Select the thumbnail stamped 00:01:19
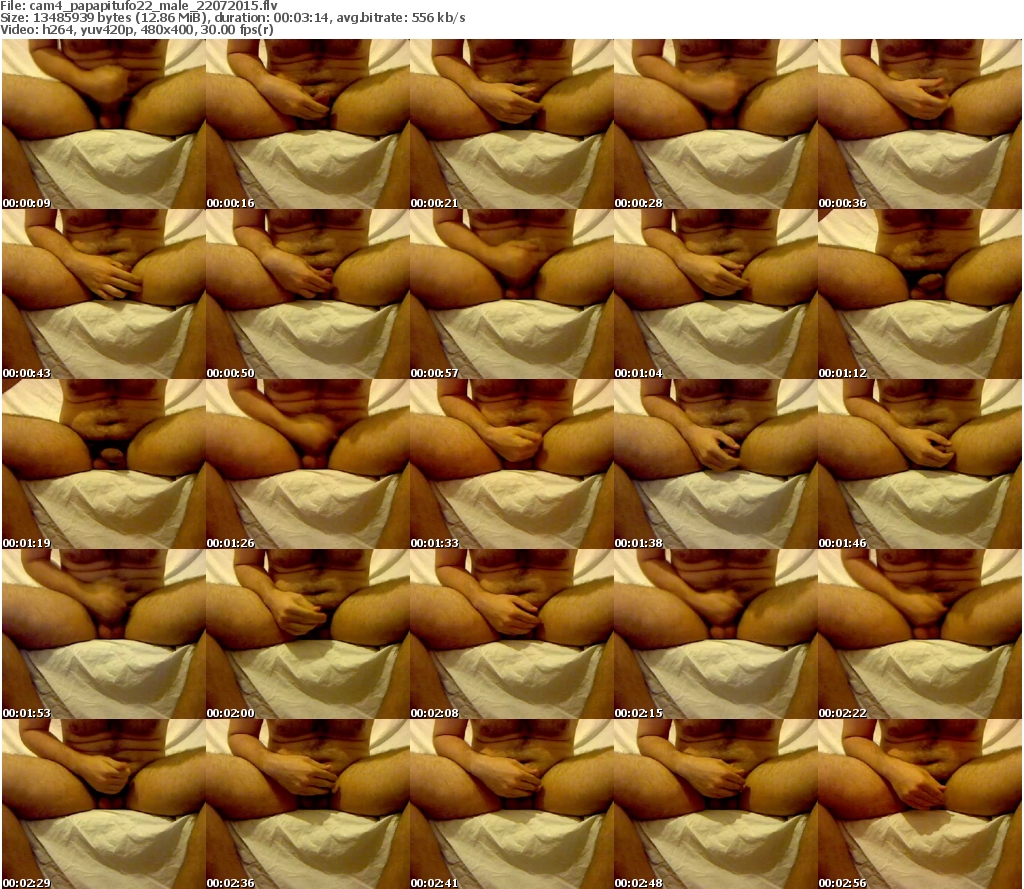Screen dimensions: 1024x889 point(103,464)
